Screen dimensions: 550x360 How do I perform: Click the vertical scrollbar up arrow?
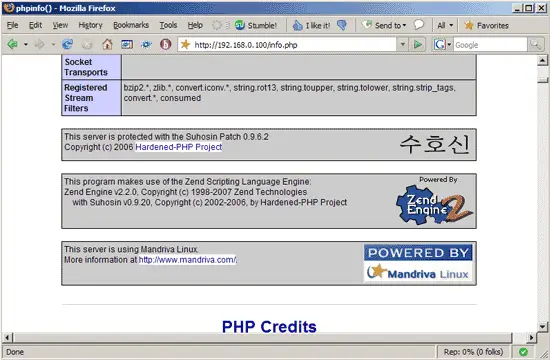pos(542,60)
